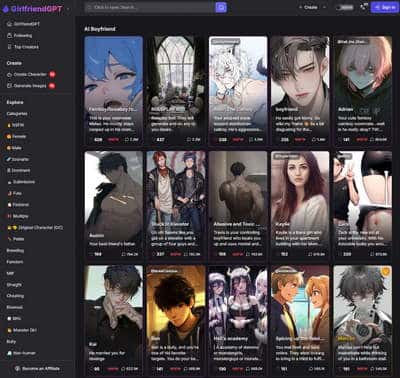This screenshot has width=400, height=378.
Task: Expand the arrow beside the GirlfriendGPT logo
Action: tap(68, 9)
